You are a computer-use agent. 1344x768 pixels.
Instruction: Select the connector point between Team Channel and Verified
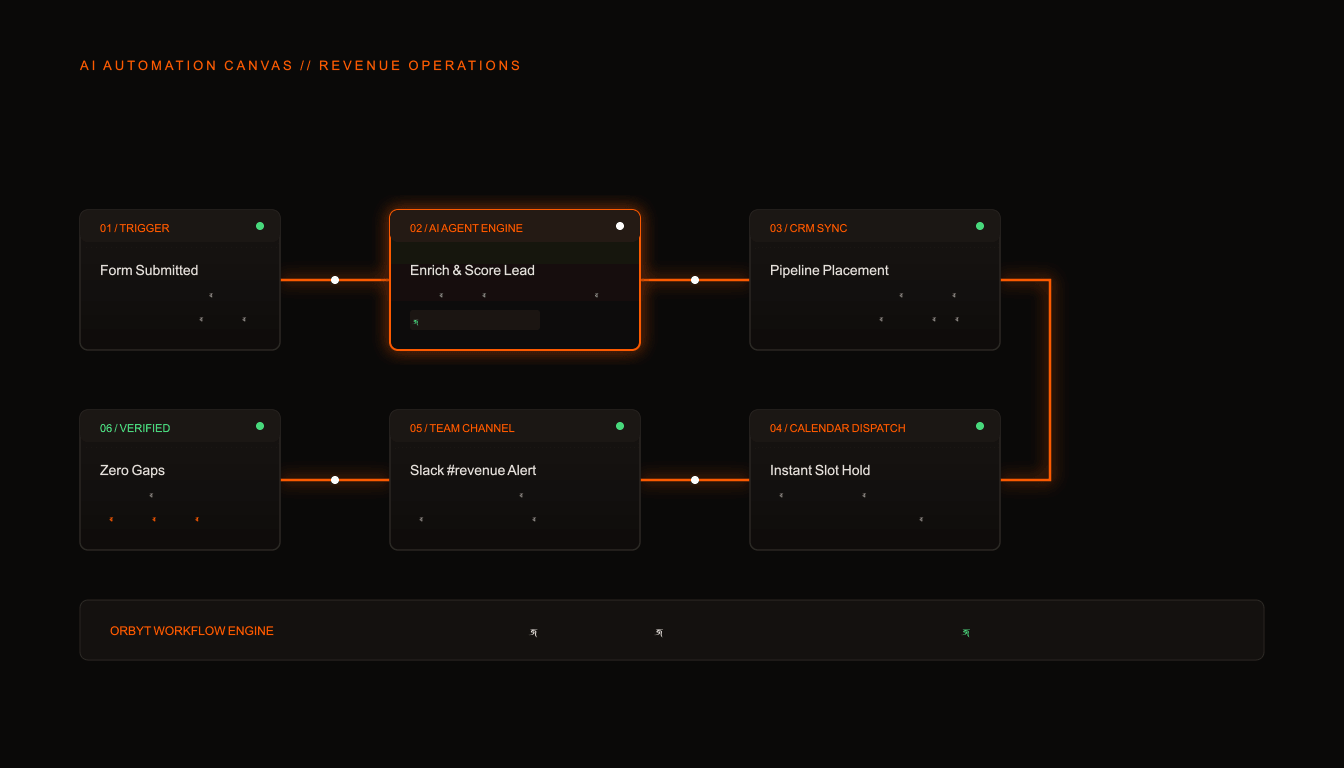point(335,480)
